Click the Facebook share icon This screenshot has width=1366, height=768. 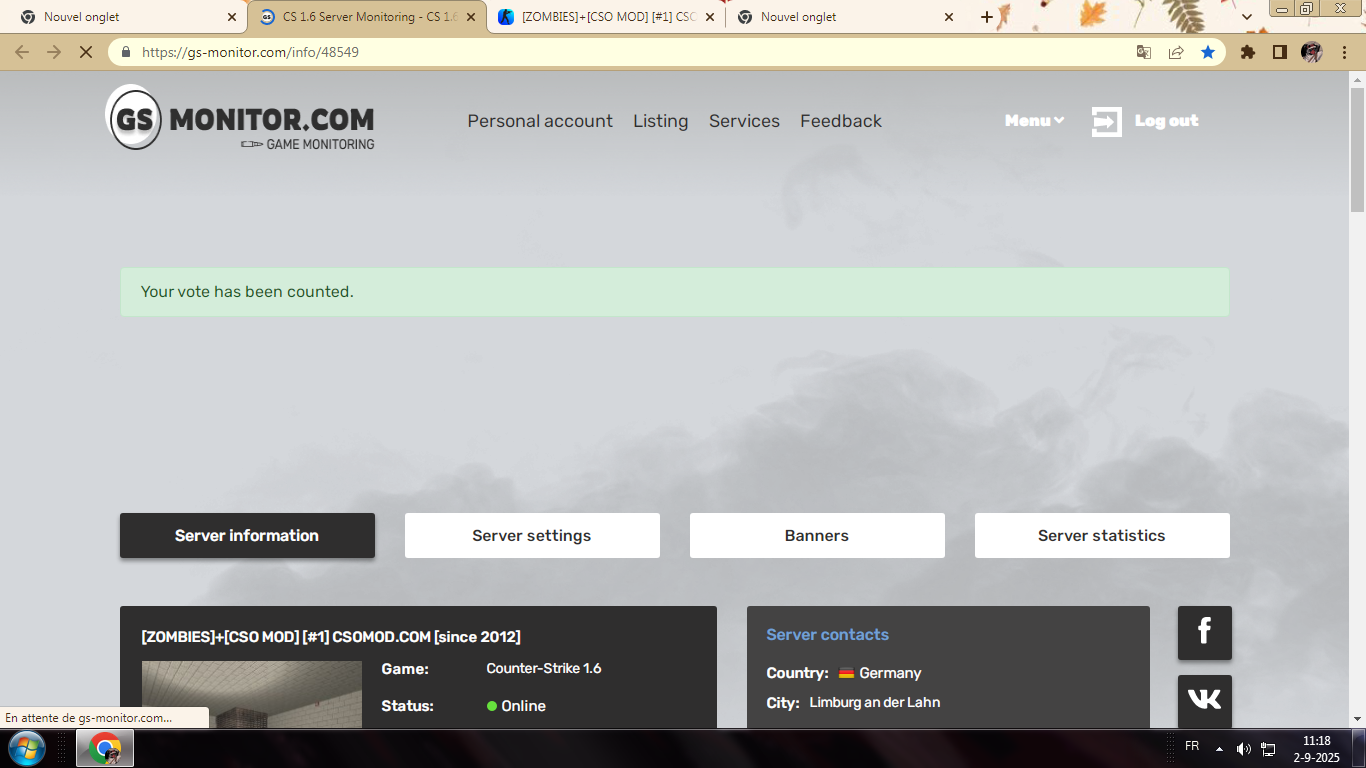click(x=1204, y=632)
